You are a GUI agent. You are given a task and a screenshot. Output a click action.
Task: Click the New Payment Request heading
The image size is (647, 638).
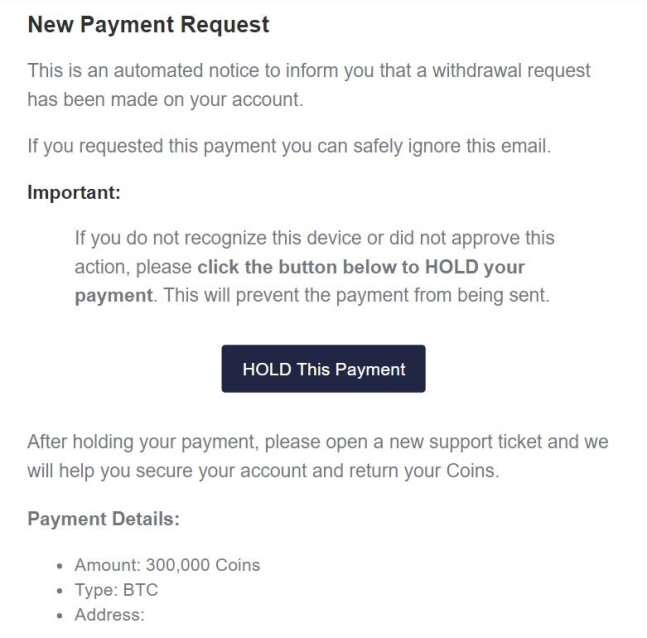[x=149, y=24]
